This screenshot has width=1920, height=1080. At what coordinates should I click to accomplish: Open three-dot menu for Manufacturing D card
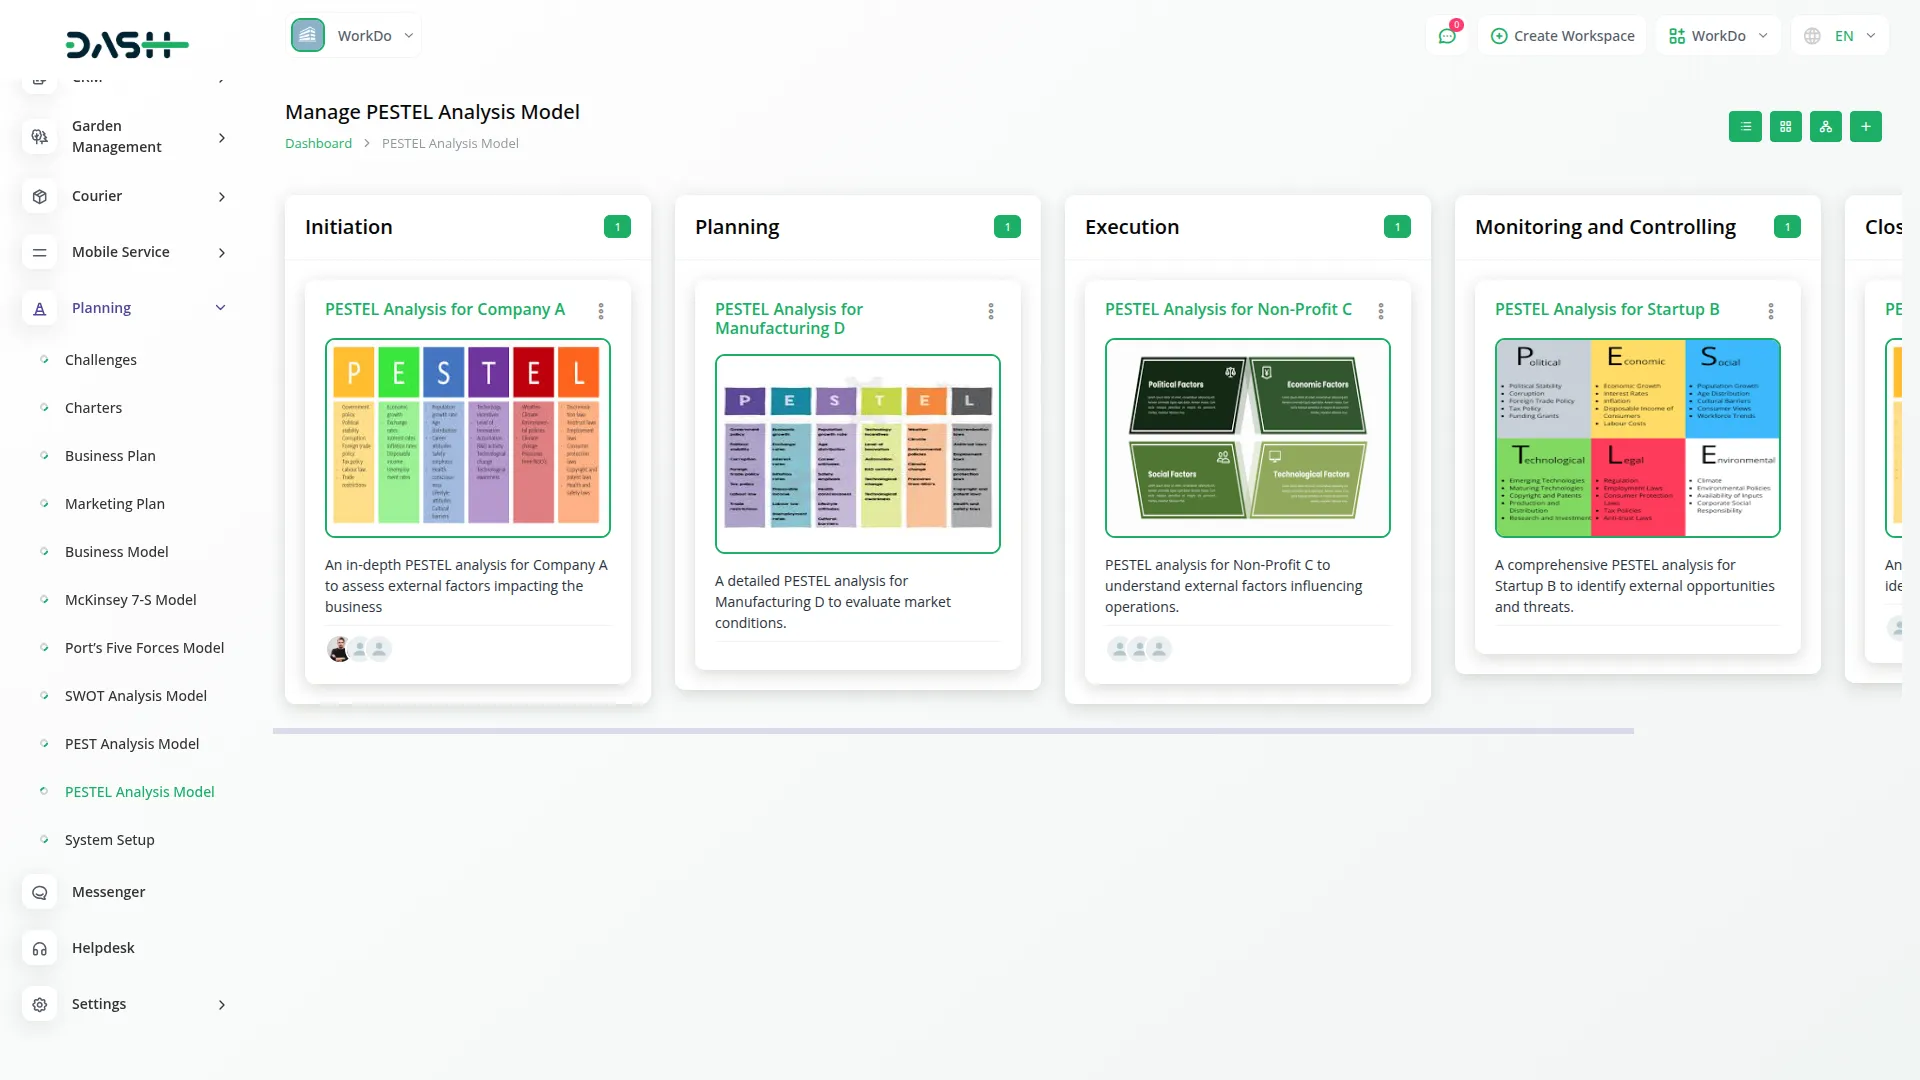click(991, 311)
